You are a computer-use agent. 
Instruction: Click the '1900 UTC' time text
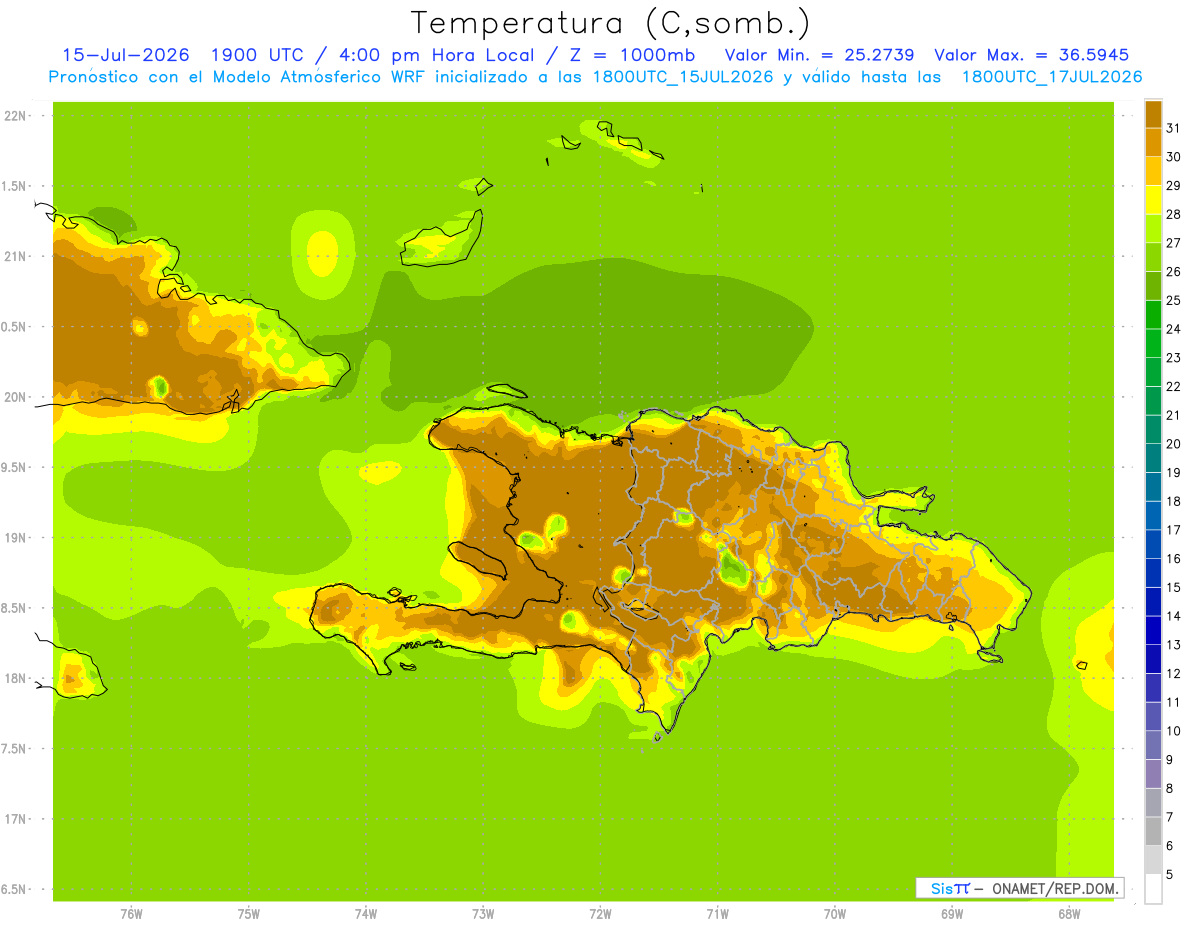pos(258,55)
